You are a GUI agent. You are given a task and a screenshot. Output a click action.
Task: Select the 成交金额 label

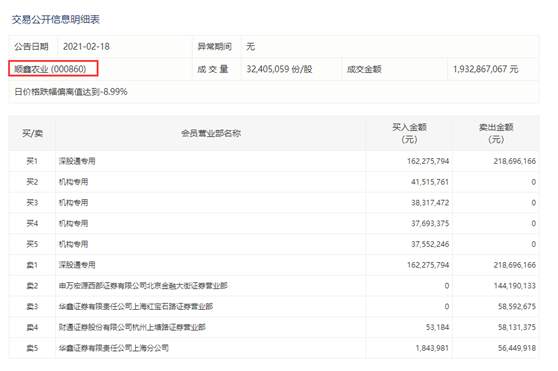coord(364,69)
